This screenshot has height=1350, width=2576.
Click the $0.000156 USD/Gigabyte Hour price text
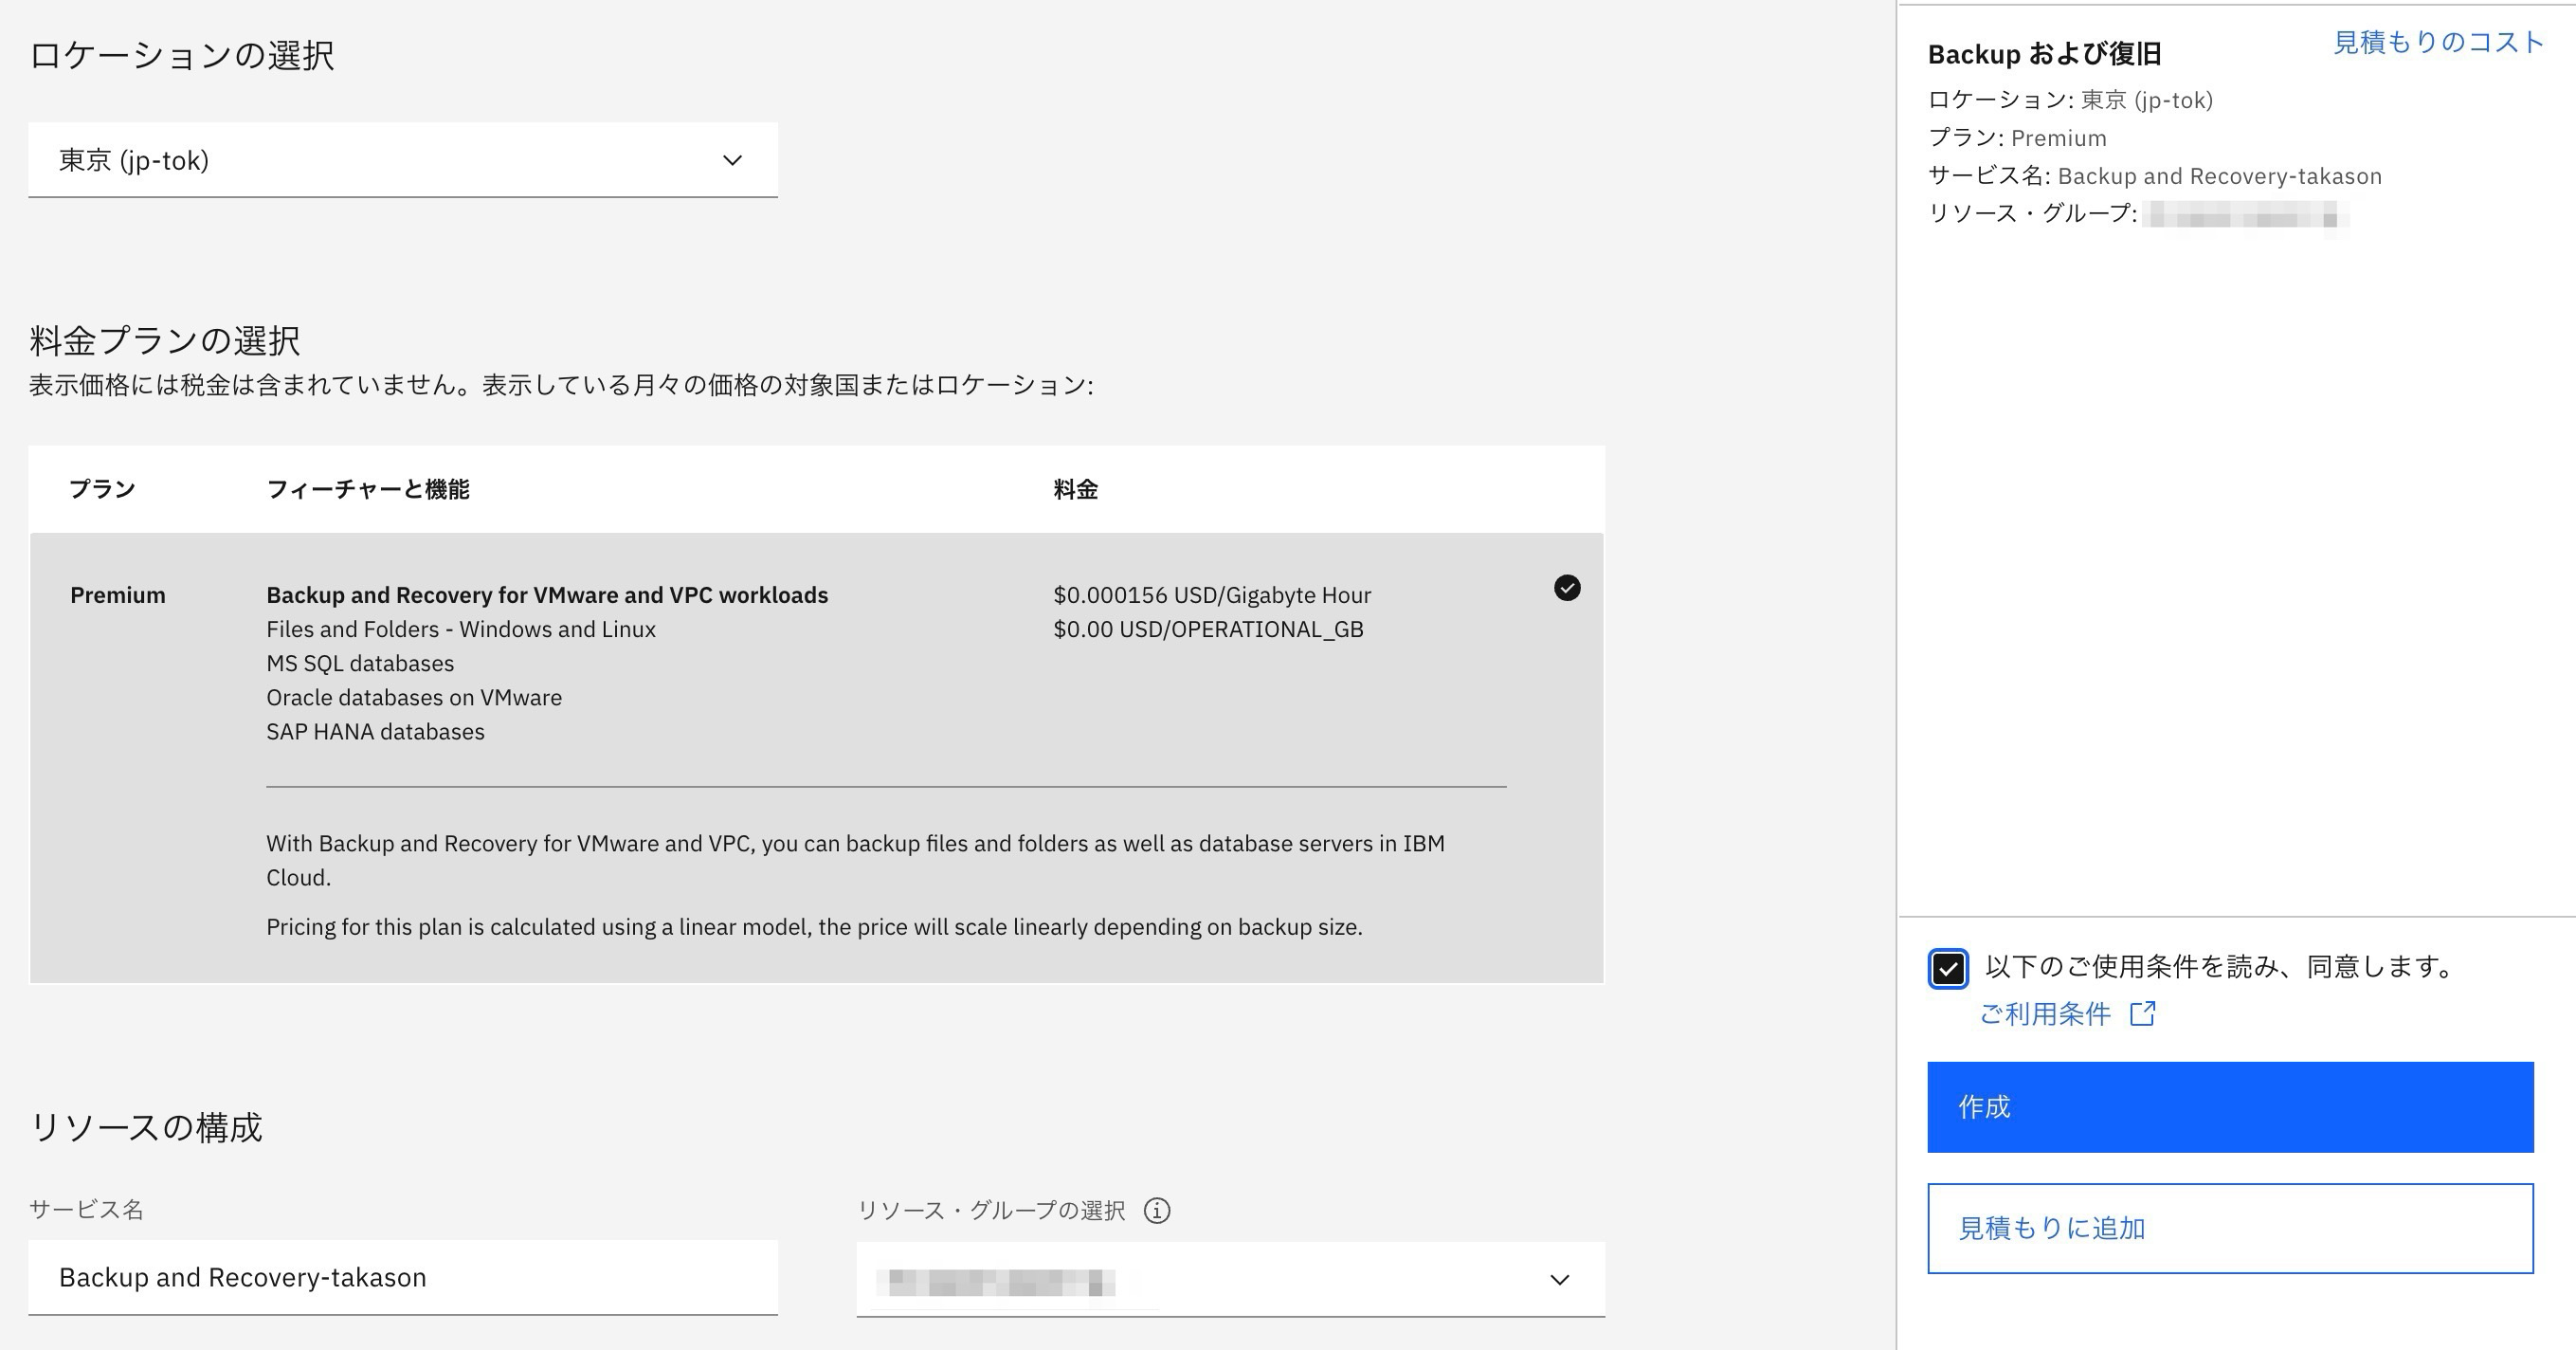click(x=1212, y=595)
